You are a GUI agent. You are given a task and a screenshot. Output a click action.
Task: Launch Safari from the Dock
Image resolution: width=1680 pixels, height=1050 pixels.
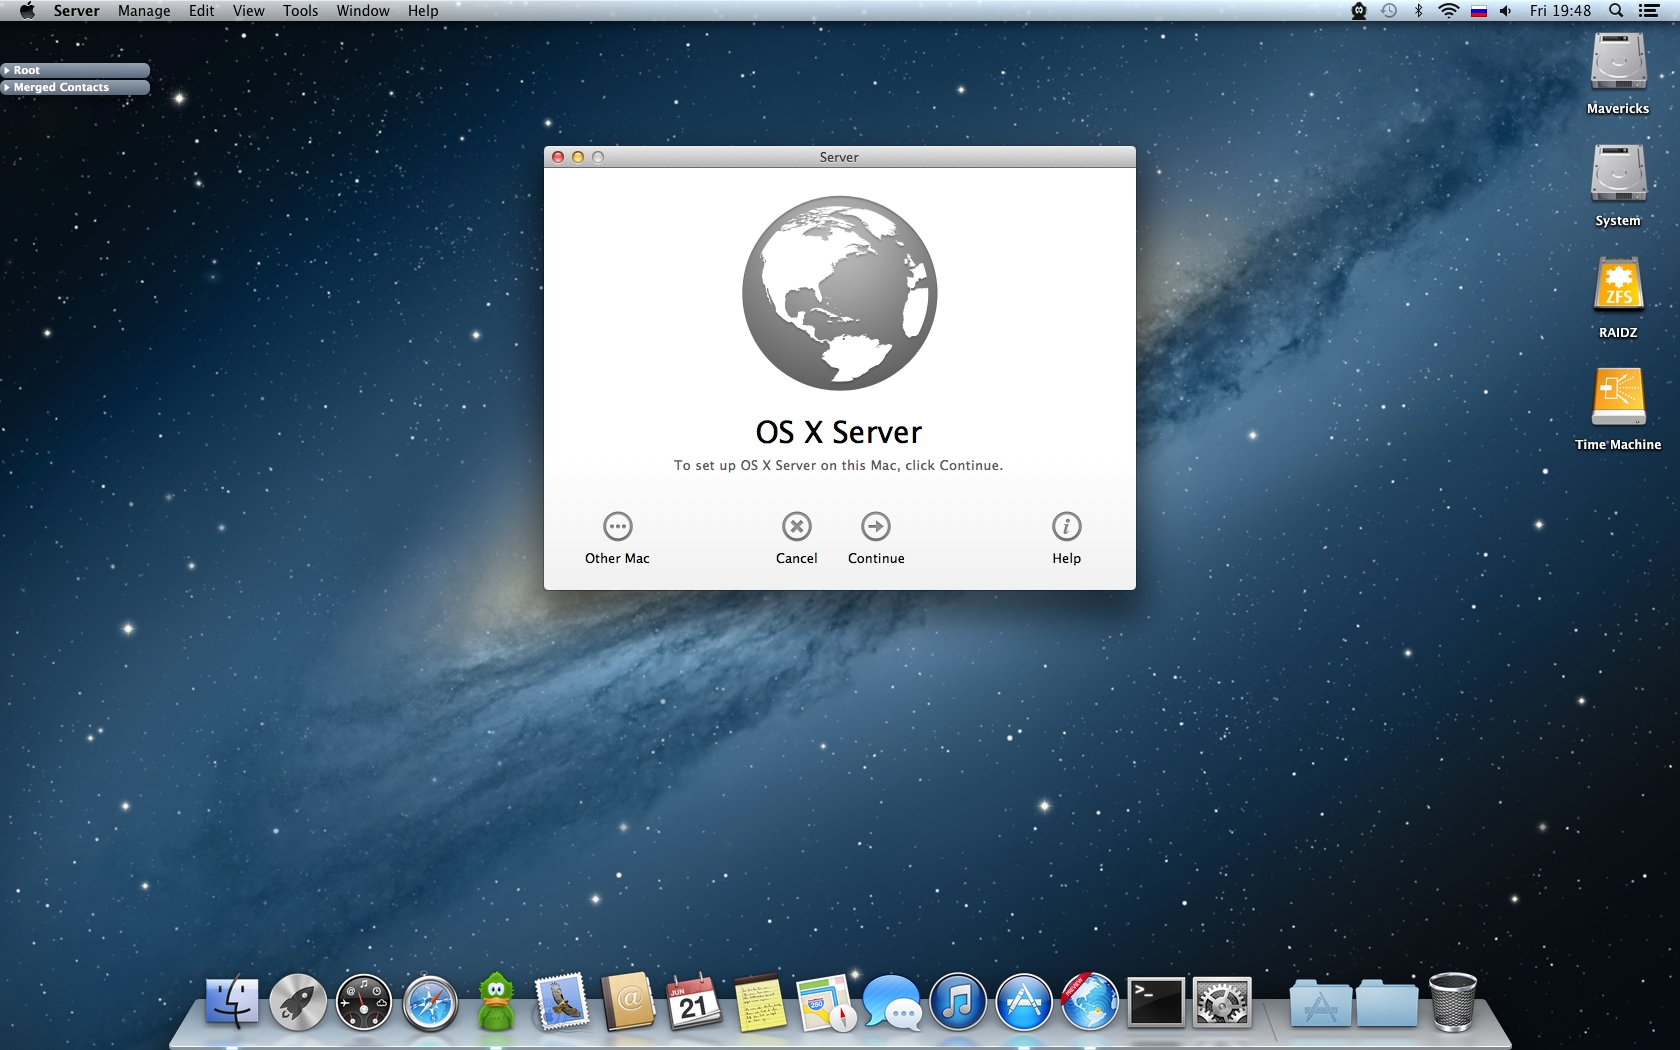click(x=429, y=1003)
